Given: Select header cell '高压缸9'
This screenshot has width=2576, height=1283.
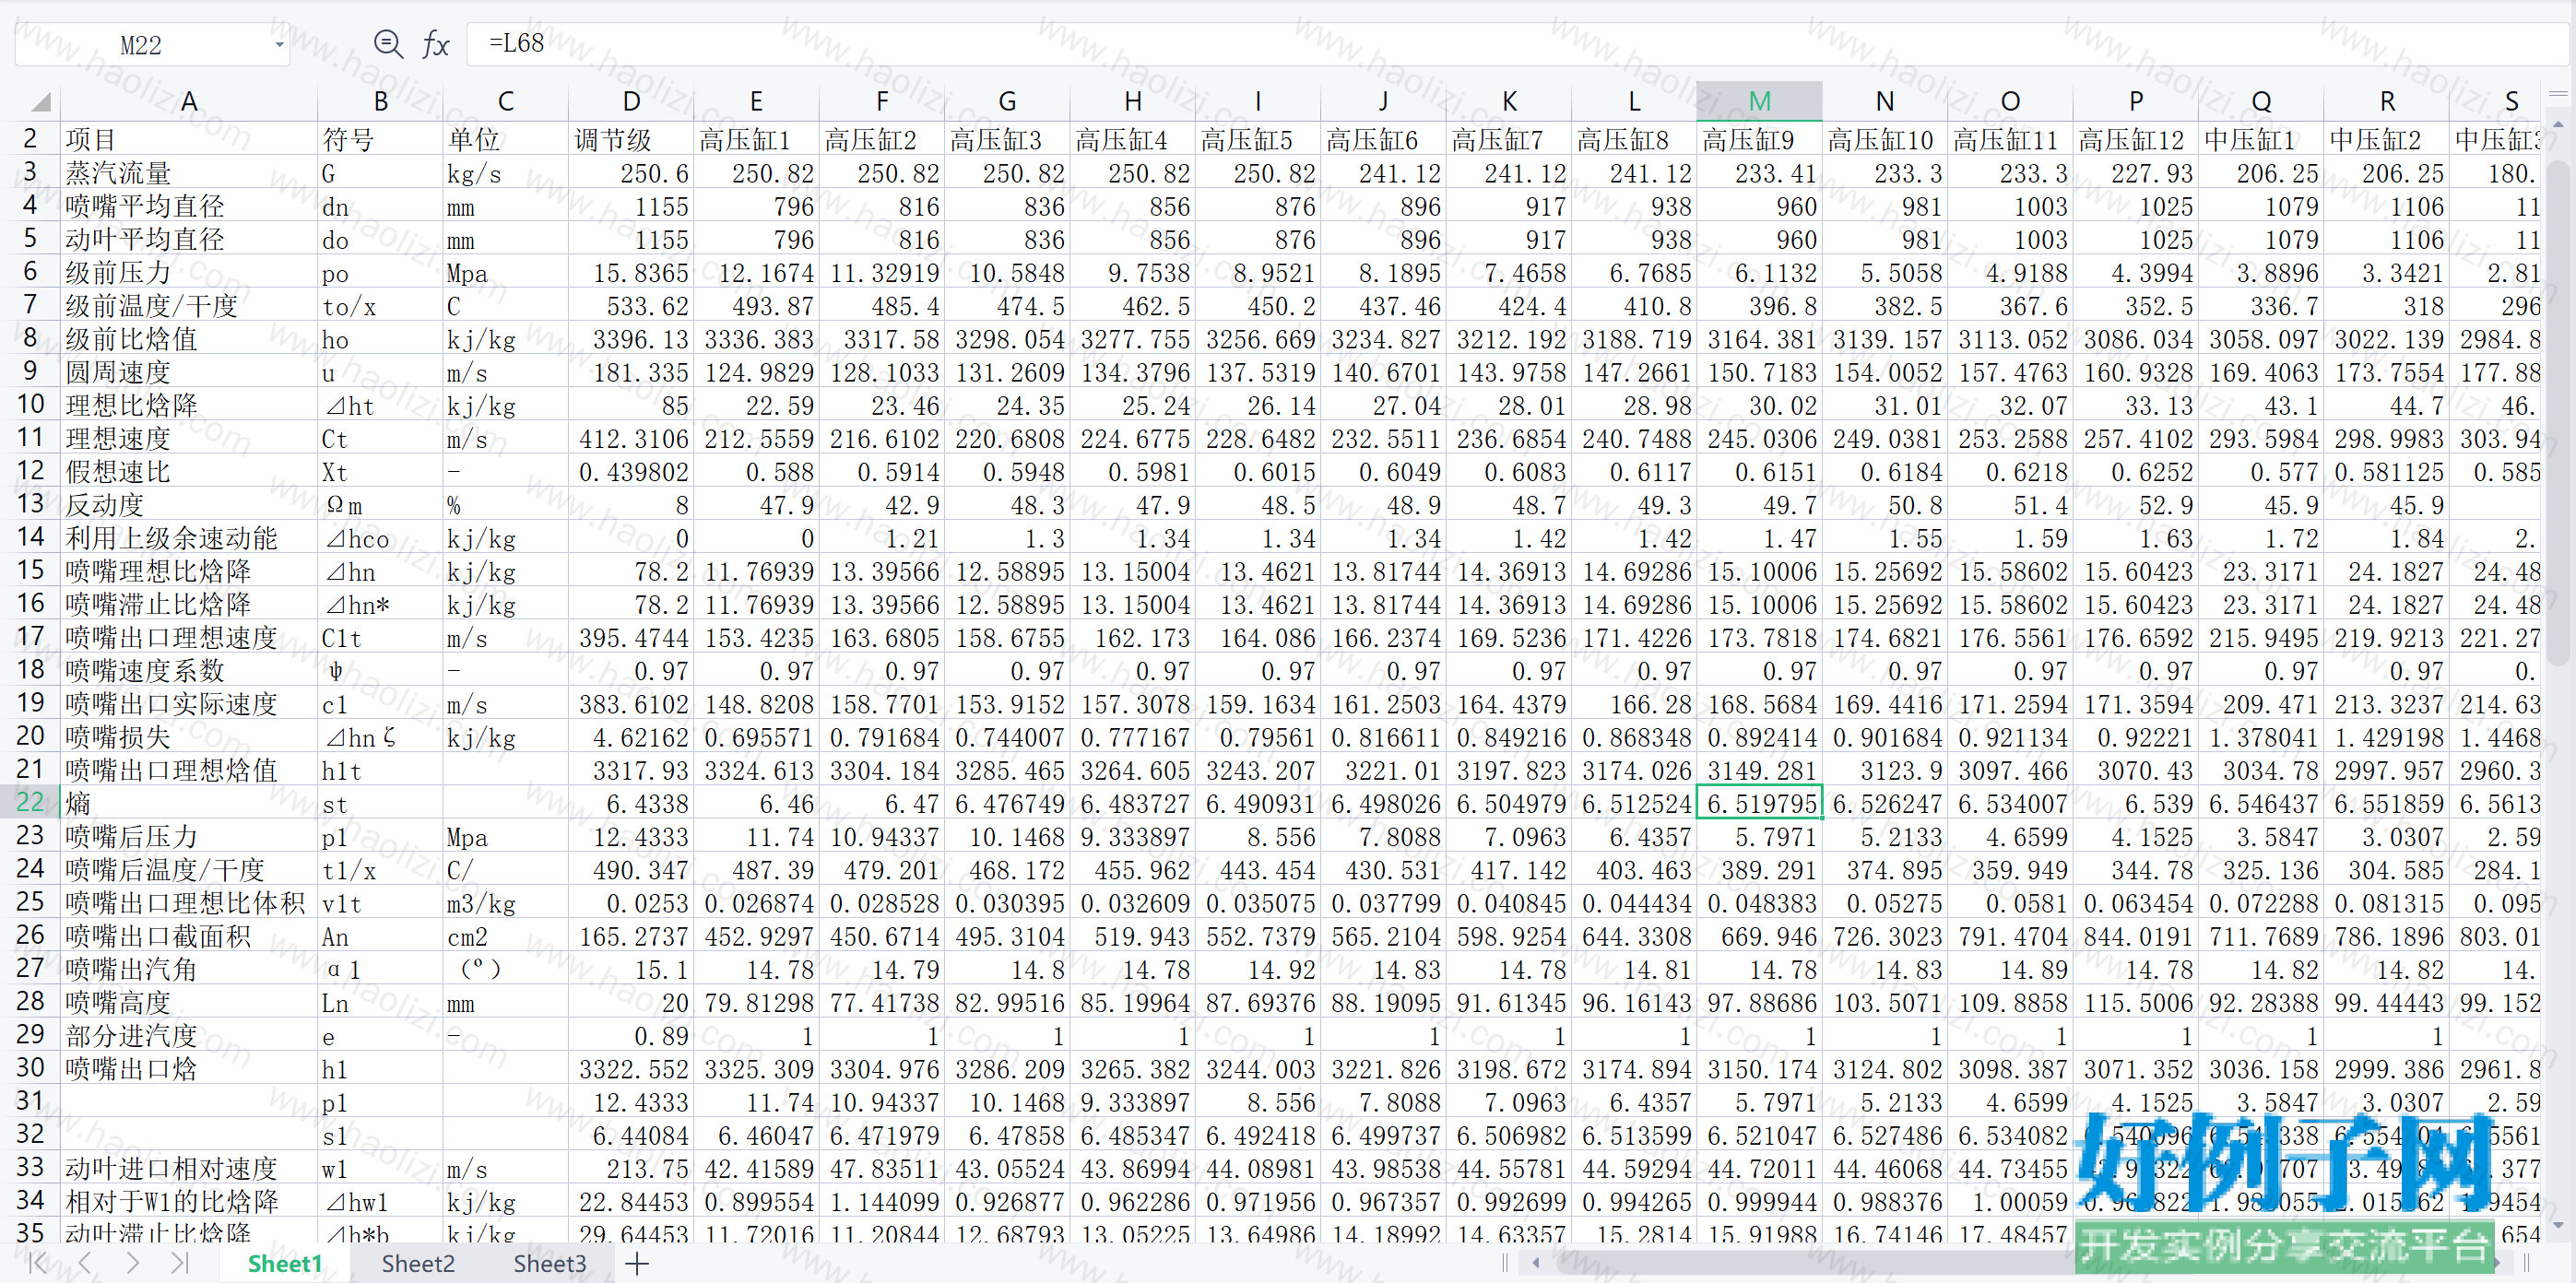Looking at the screenshot, I should (1759, 139).
